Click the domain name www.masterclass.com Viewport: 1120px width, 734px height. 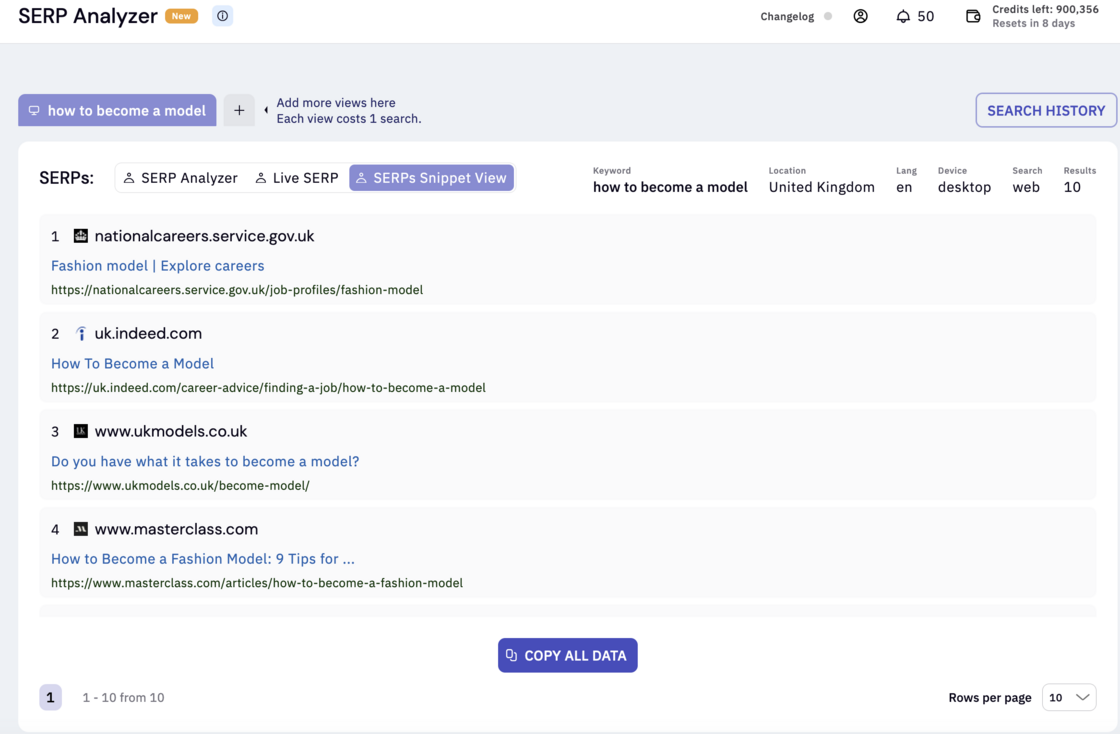(176, 529)
